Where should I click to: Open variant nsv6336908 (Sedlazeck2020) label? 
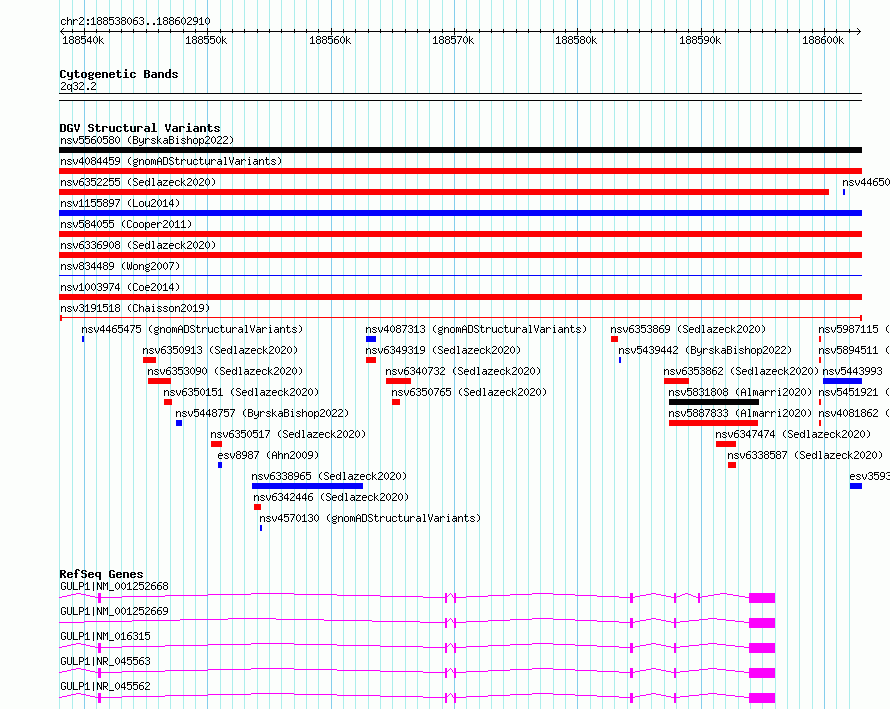click(138, 245)
